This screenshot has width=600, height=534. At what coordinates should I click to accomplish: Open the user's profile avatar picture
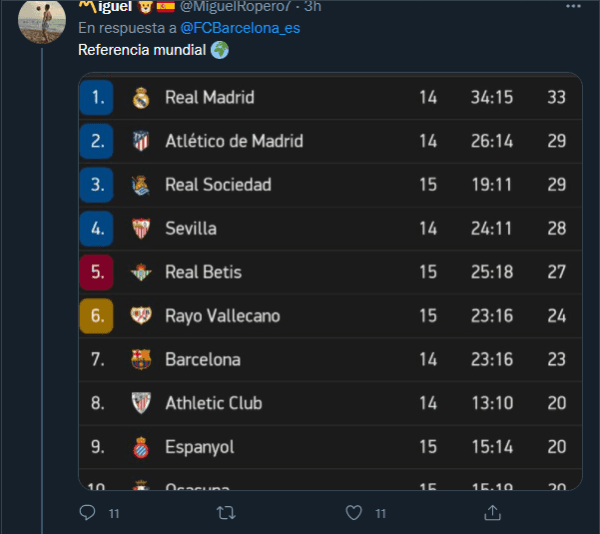pos(42,22)
